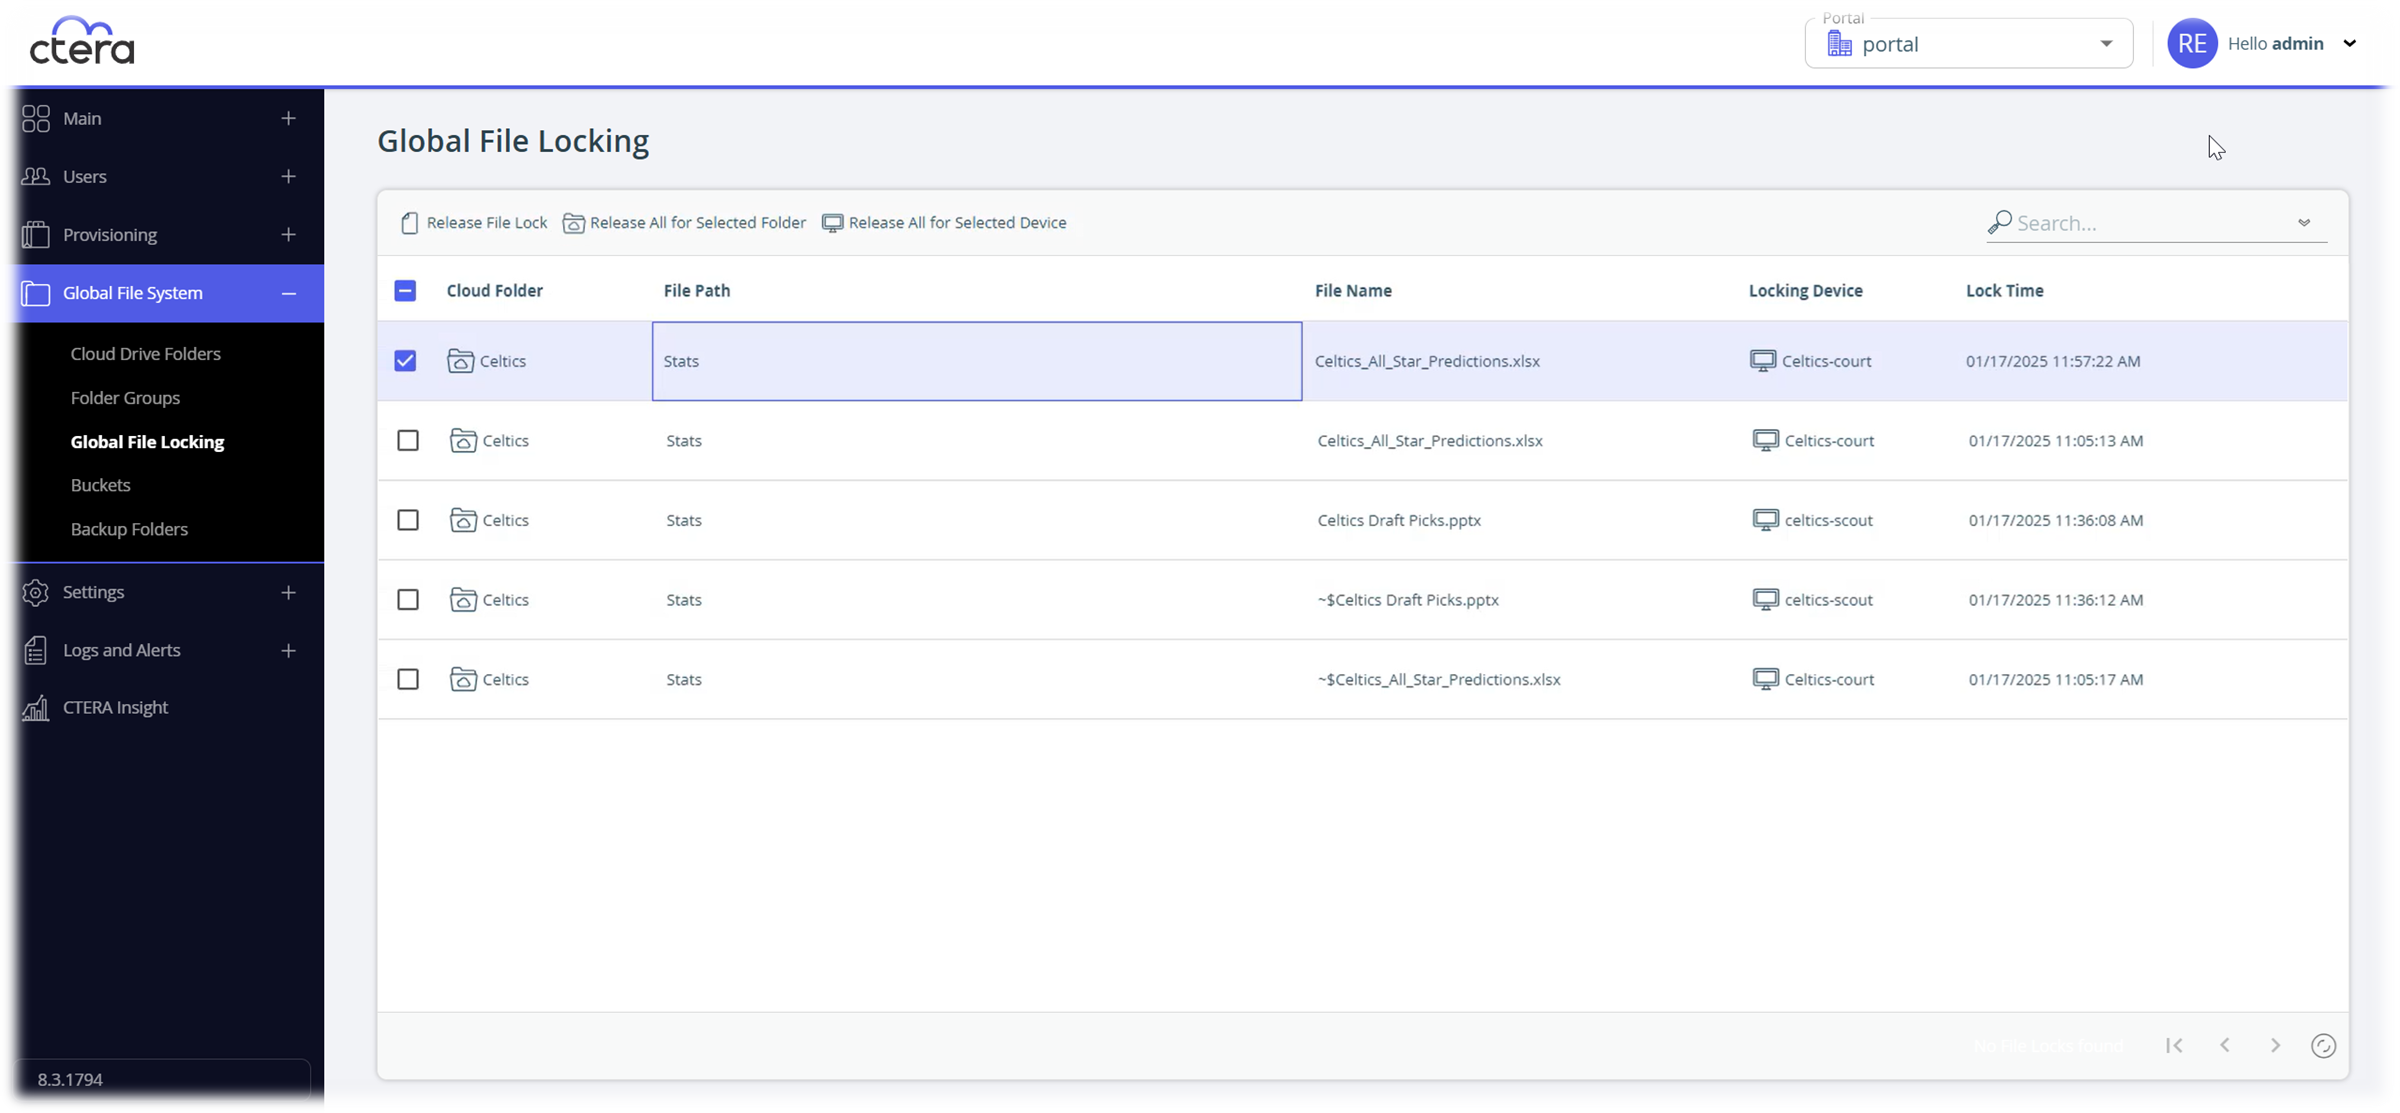Image resolution: width=2400 pixels, height=1113 pixels.
Task: Click the search magnifier icon
Action: click(1999, 222)
